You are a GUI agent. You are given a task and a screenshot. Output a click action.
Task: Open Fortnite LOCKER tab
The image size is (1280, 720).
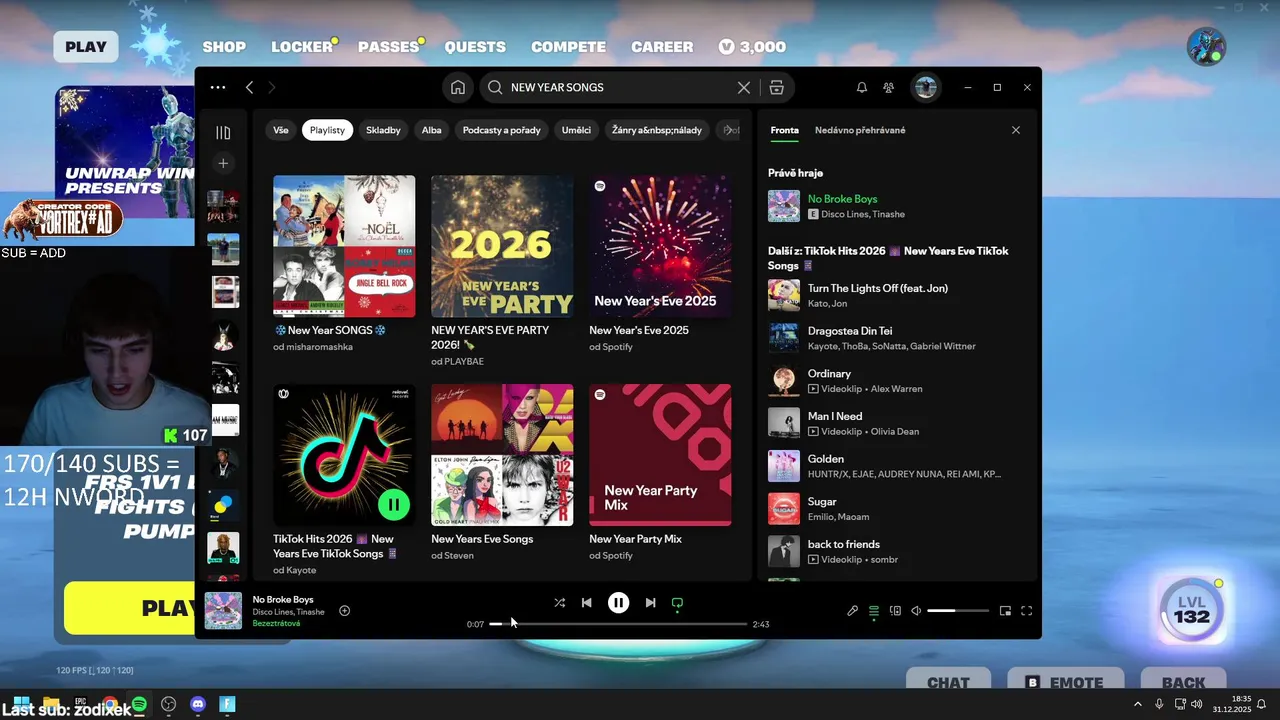[302, 47]
